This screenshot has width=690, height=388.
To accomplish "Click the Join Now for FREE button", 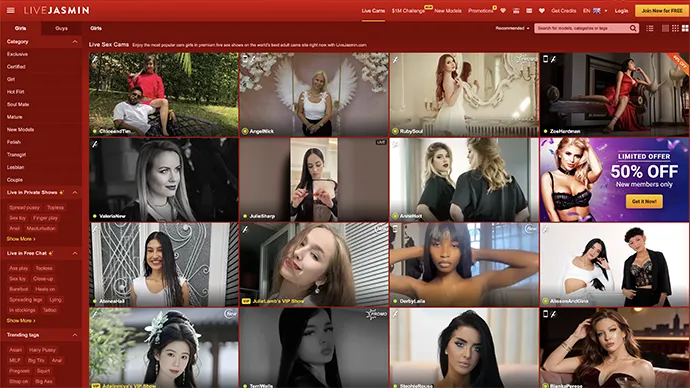I will coord(661,11).
